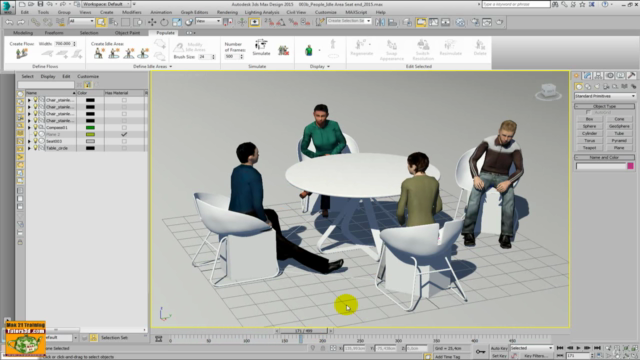Toggle the lightbulb visibility for Table_circle

[35, 148]
